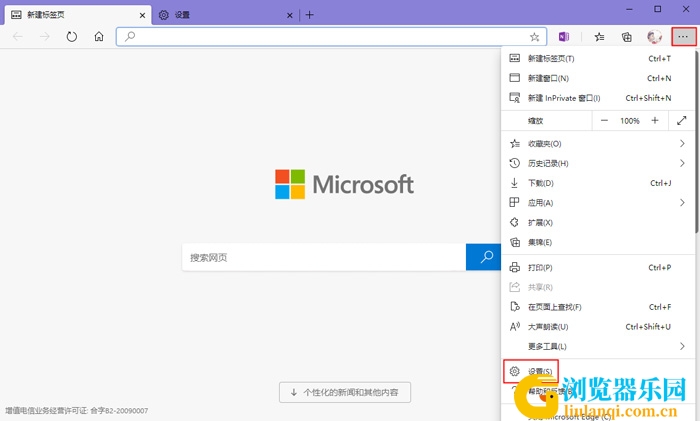Click the 个性化的新闻和其他内容 button
This screenshot has width=700, height=421.
[345, 392]
